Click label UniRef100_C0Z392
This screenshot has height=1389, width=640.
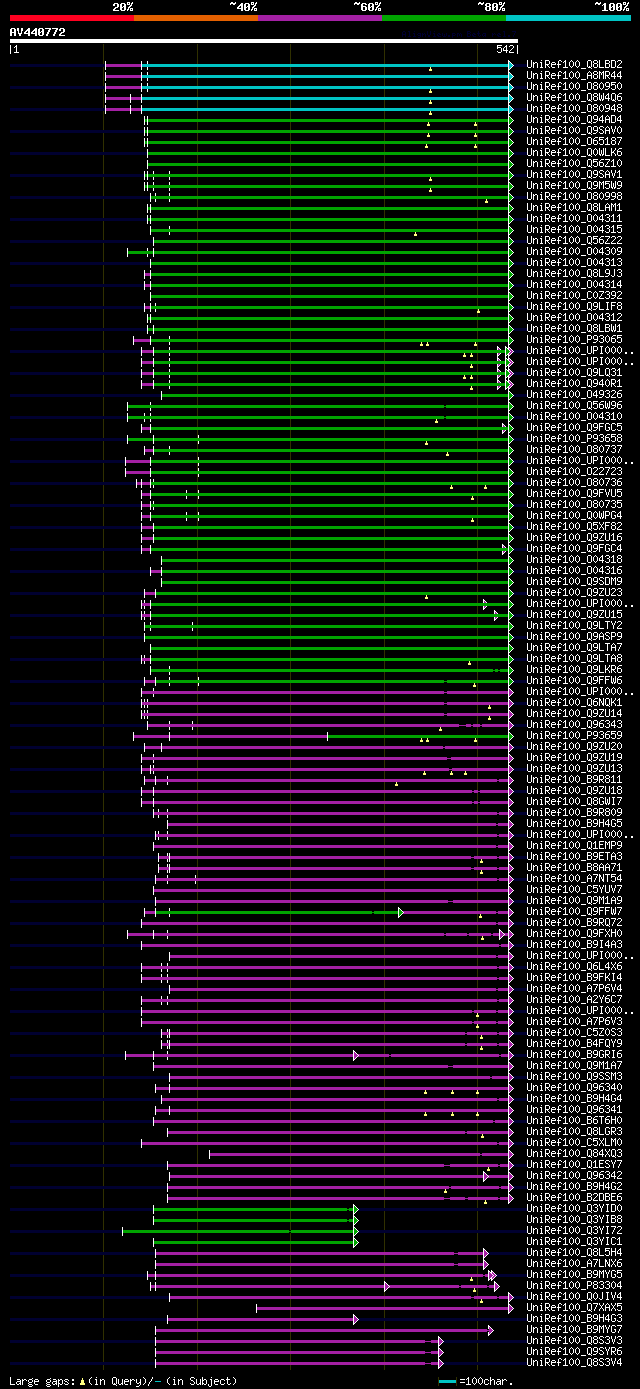pos(574,296)
